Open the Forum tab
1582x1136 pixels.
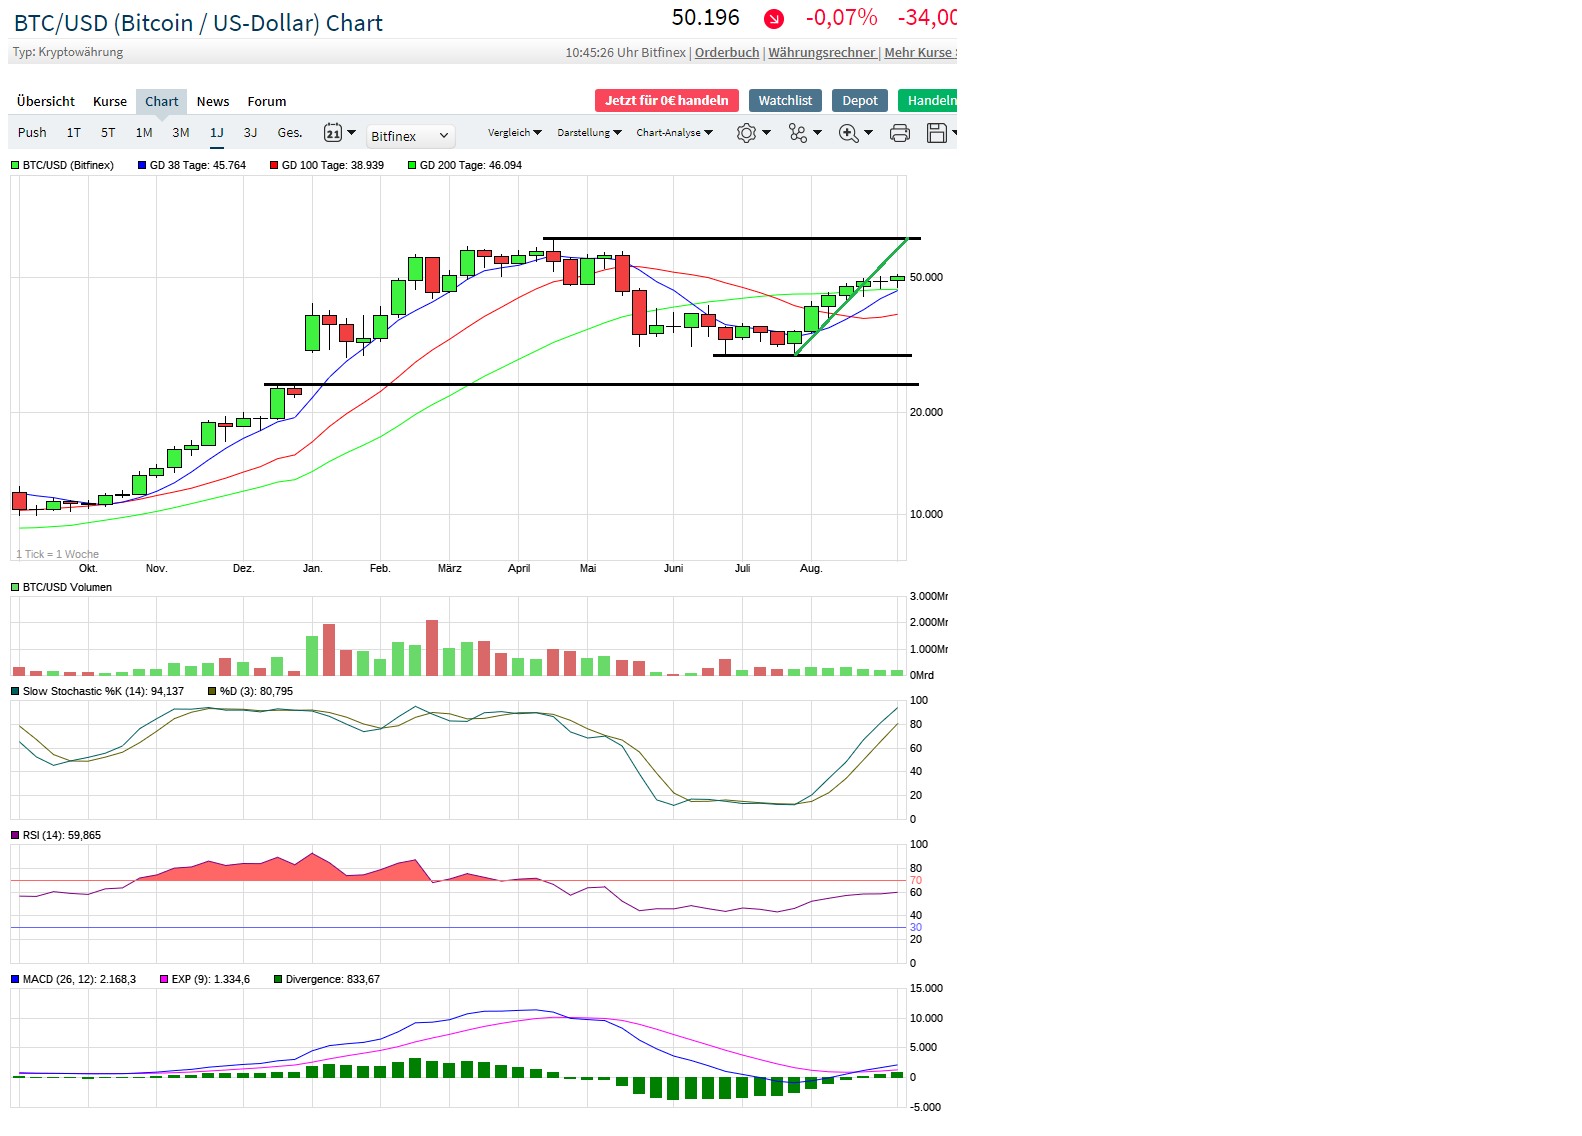(267, 102)
